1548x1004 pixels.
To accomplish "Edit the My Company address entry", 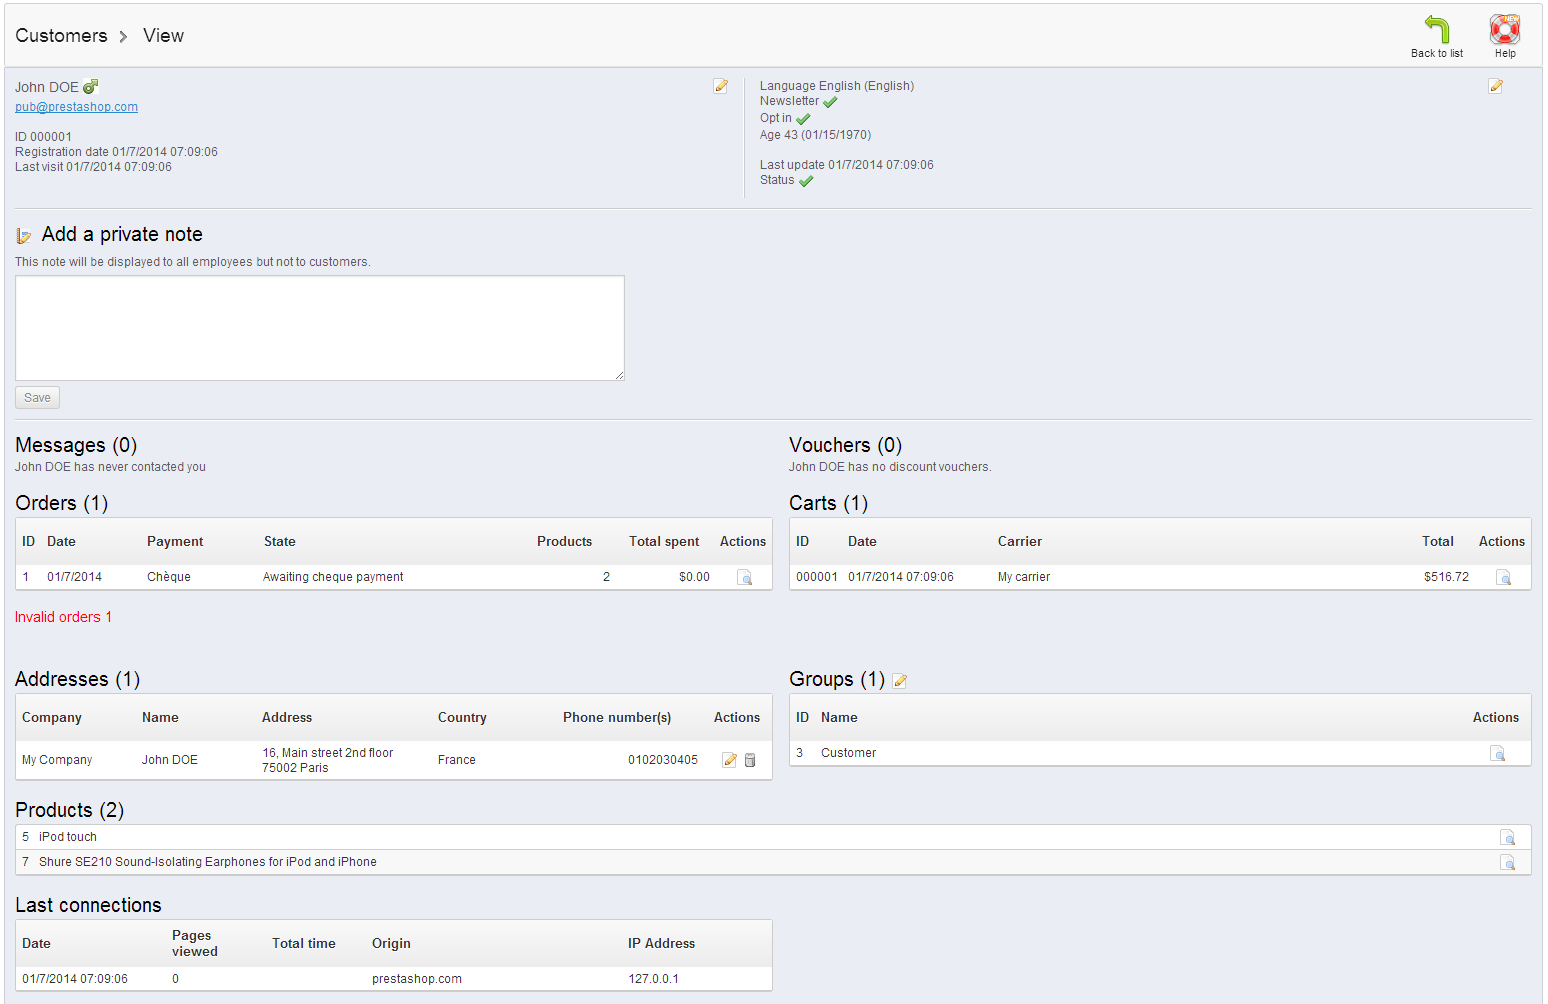I will coord(729,760).
